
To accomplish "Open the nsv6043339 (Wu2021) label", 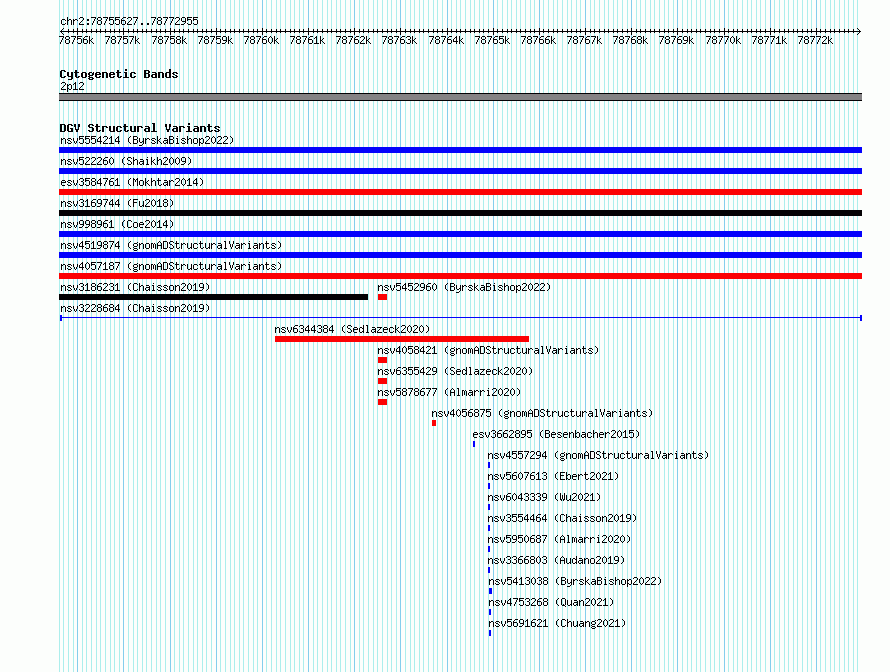I will coord(544,497).
